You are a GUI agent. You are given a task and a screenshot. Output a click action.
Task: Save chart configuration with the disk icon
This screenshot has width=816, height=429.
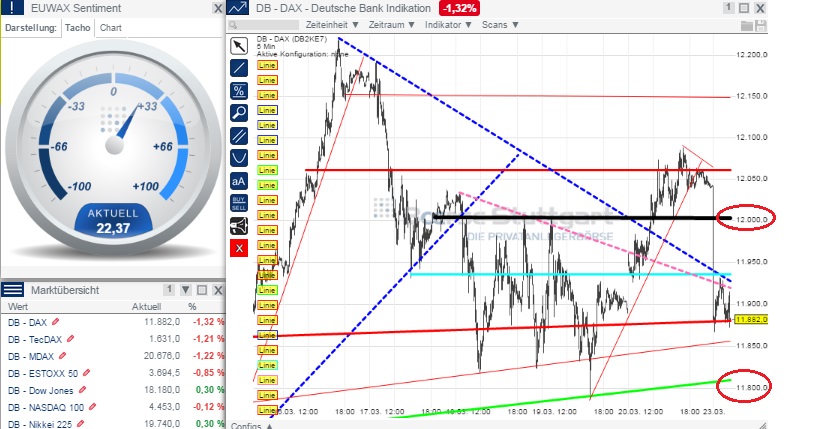pyautogui.click(x=760, y=25)
